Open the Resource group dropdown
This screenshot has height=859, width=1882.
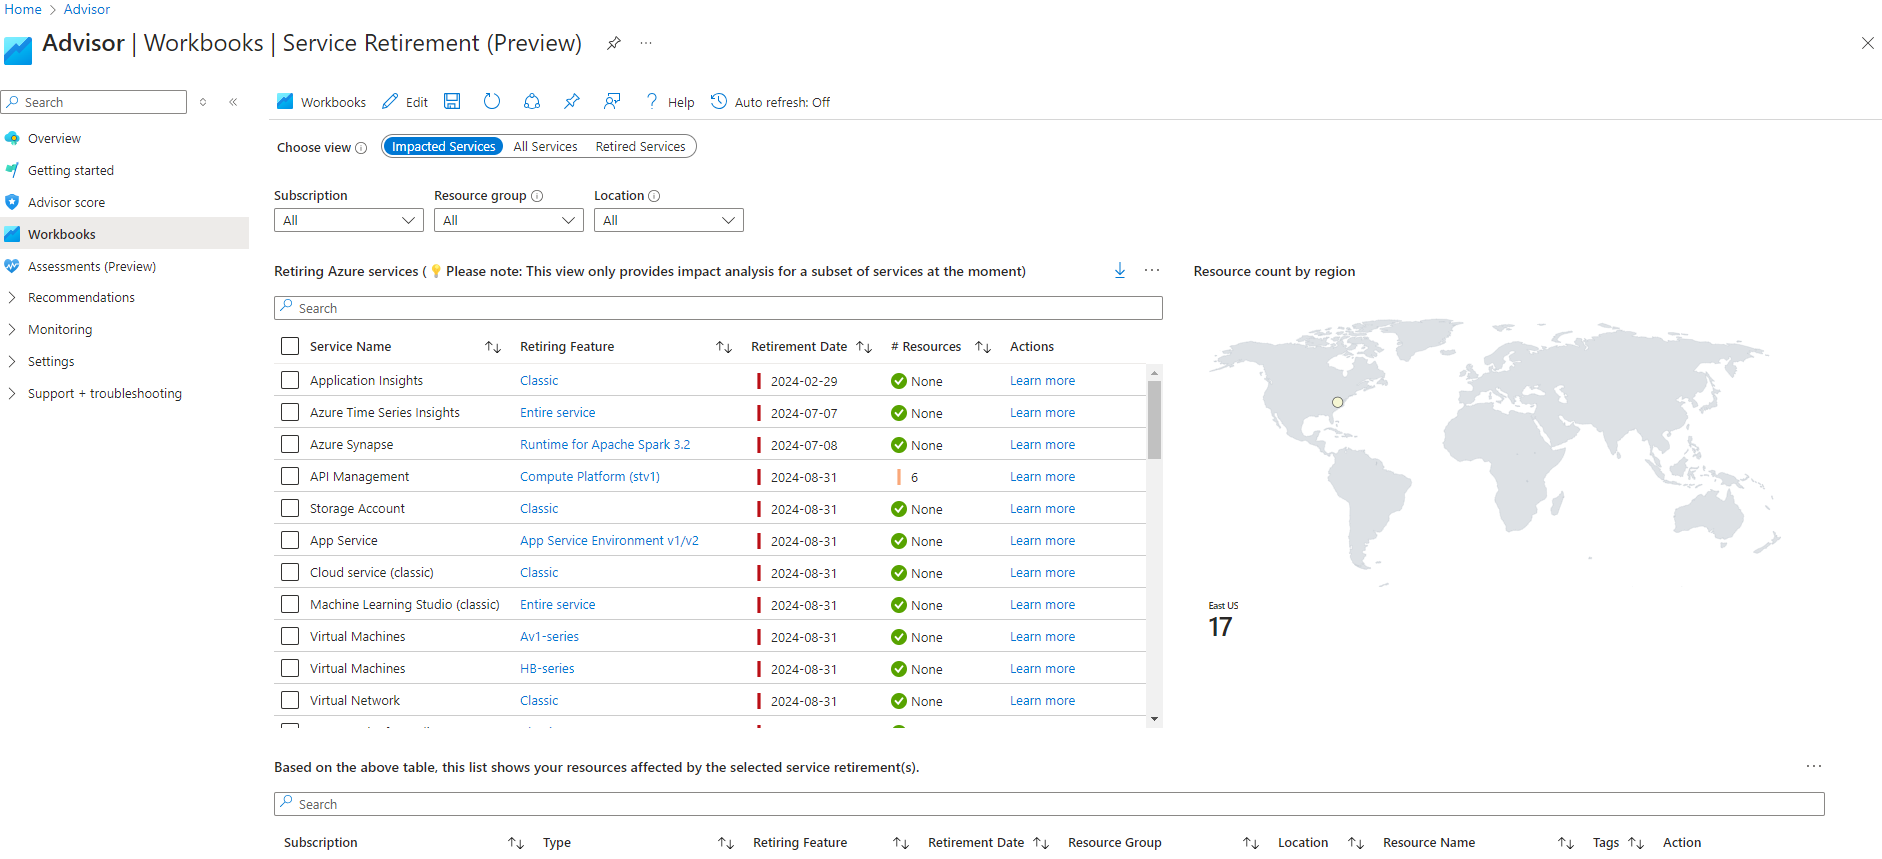coord(509,220)
